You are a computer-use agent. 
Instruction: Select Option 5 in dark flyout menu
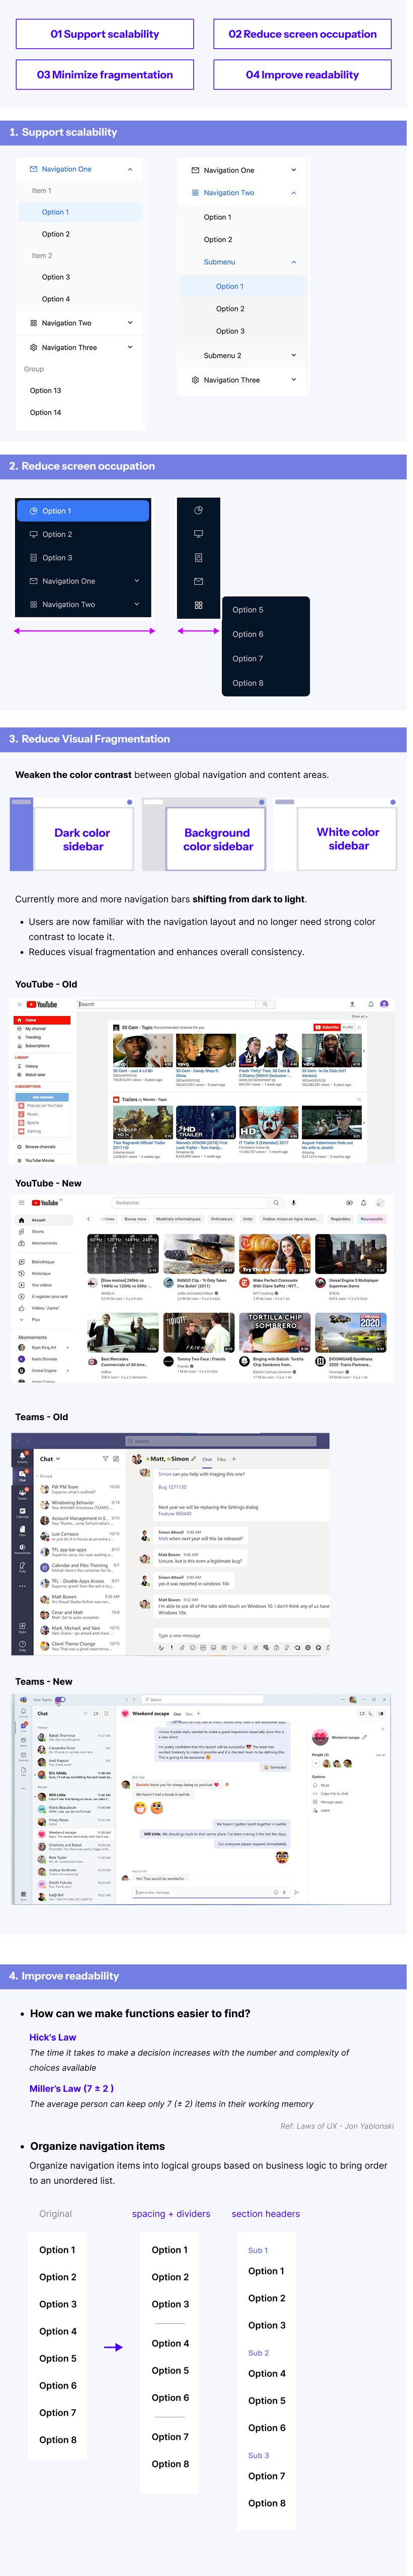click(x=248, y=610)
